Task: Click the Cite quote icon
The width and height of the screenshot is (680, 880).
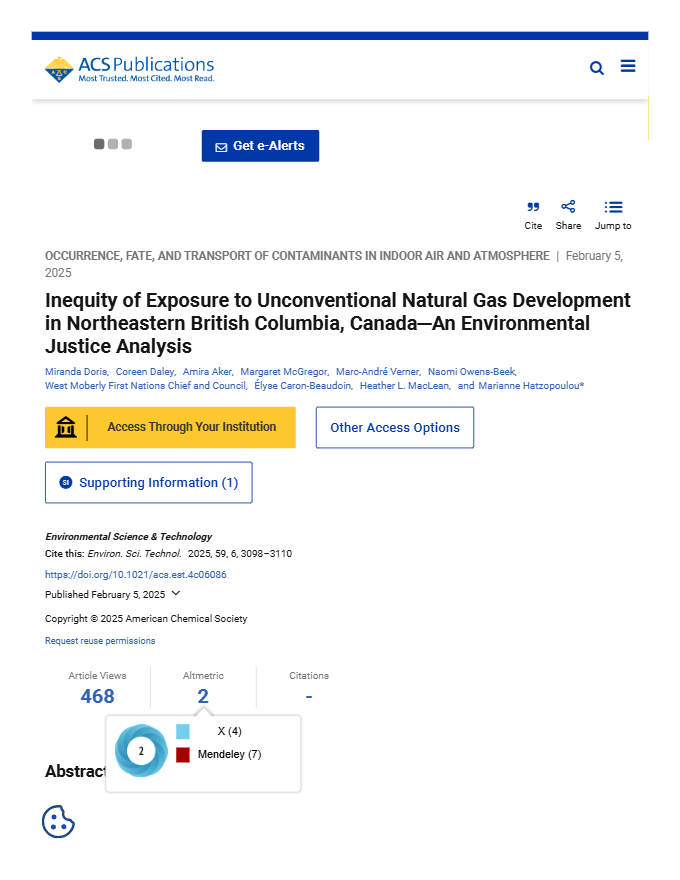Action: (533, 207)
